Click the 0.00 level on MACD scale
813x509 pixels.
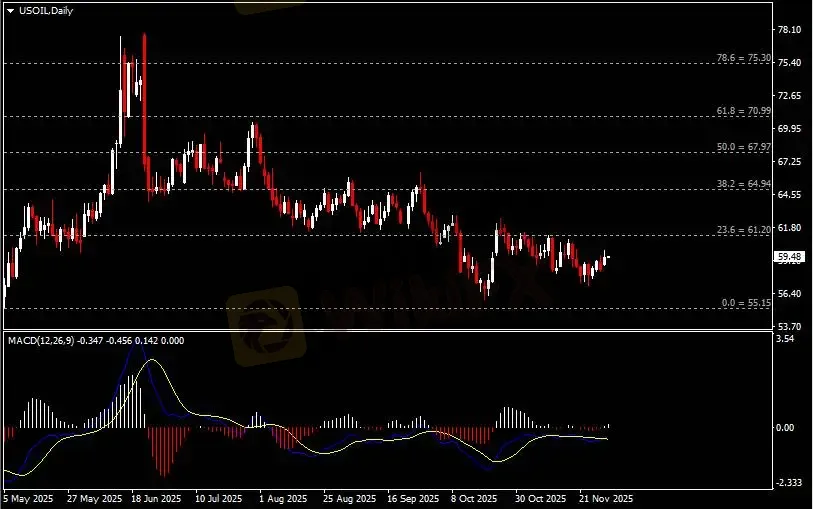[787, 427]
